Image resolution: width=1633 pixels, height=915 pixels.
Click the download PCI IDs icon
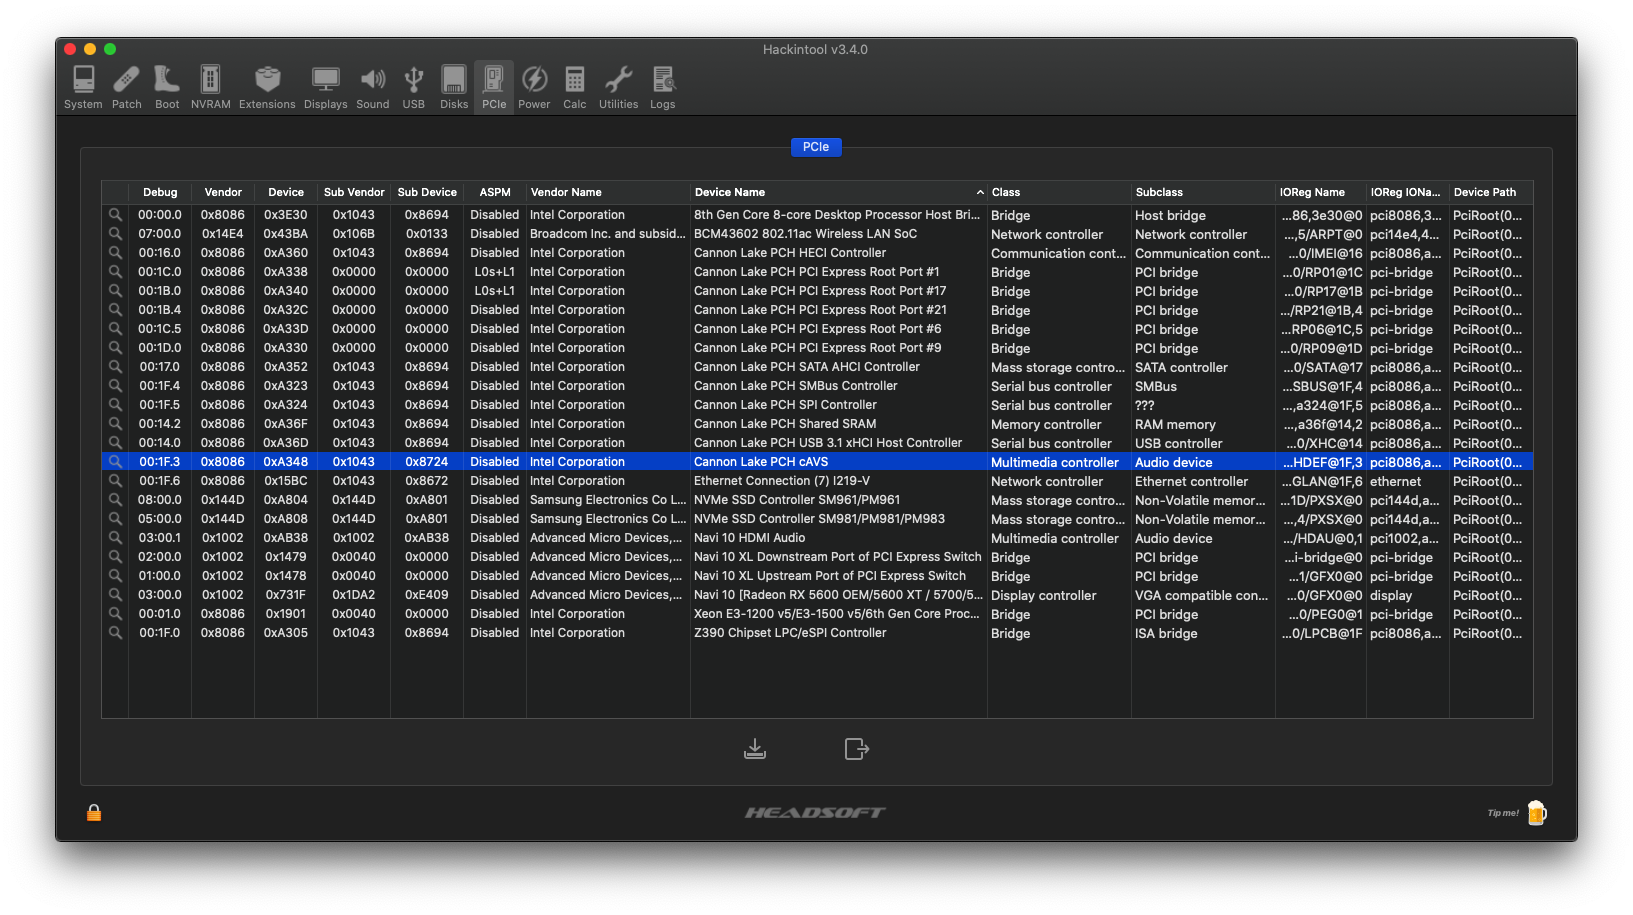point(755,749)
